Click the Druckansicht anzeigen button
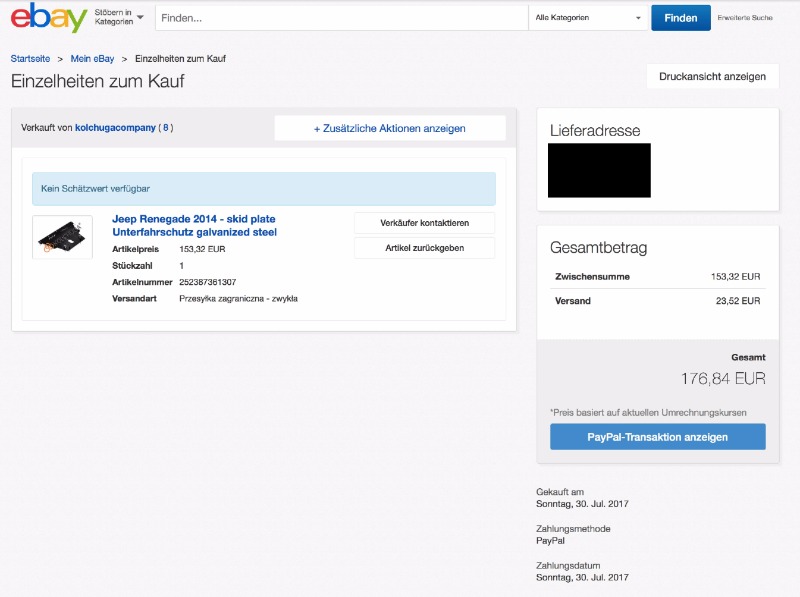Screen dimensions: 800x597 tap(712, 76)
